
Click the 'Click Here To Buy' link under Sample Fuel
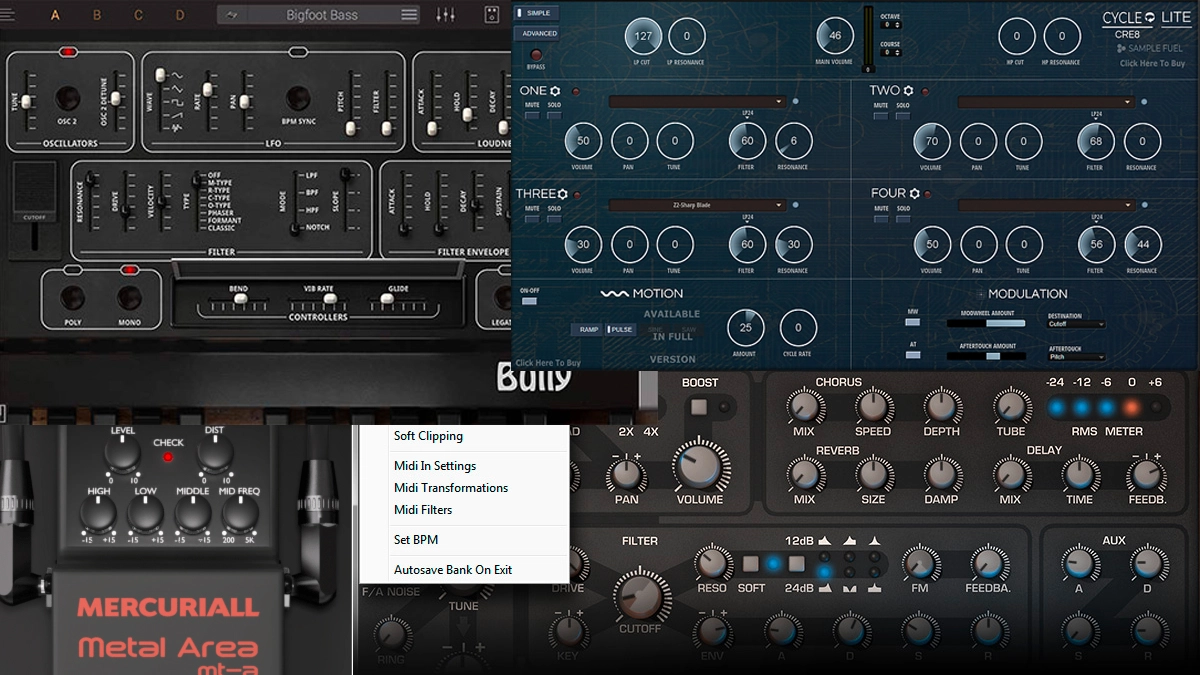[x=1152, y=64]
